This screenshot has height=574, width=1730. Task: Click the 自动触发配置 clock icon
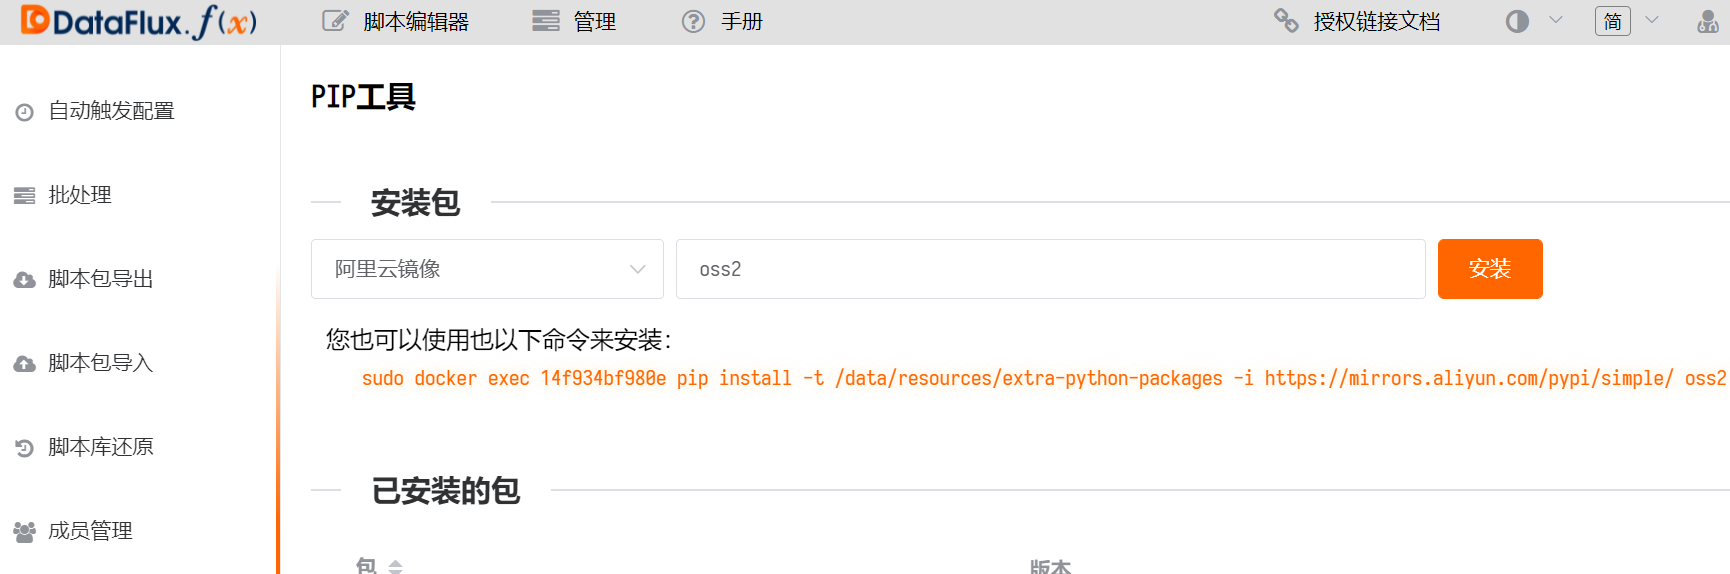tap(25, 112)
